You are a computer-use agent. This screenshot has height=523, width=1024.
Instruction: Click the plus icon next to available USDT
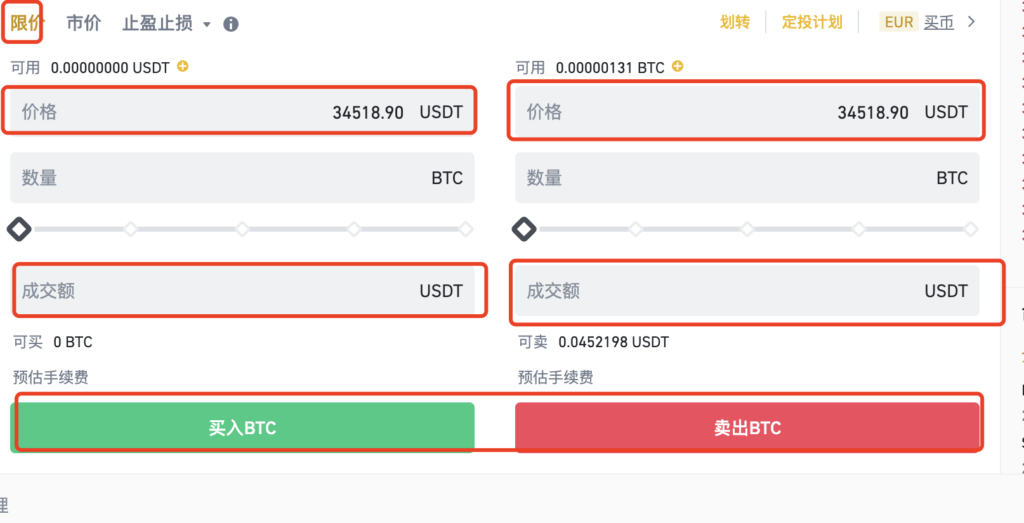184,66
